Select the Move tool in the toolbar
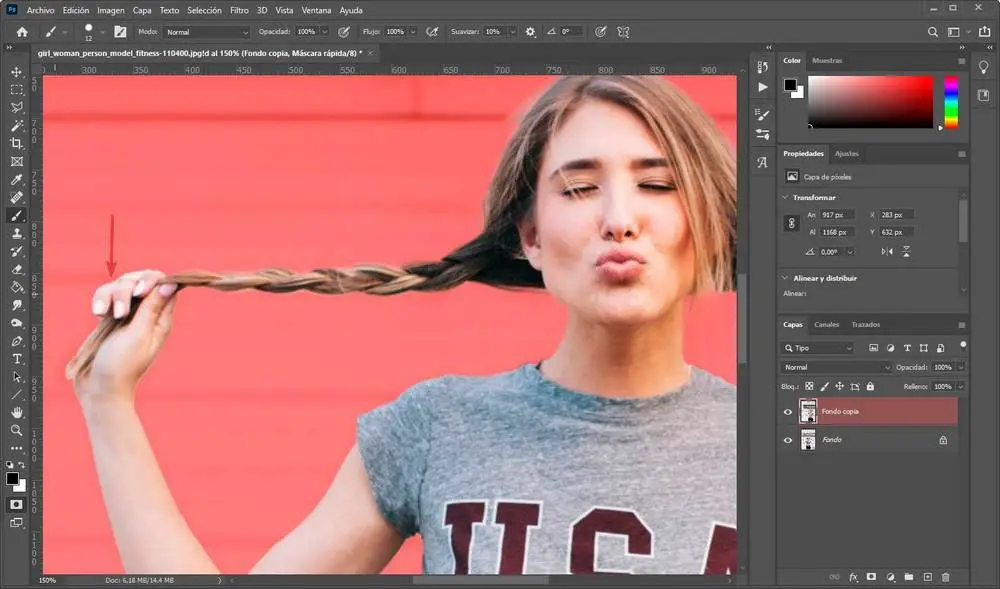 coord(16,72)
